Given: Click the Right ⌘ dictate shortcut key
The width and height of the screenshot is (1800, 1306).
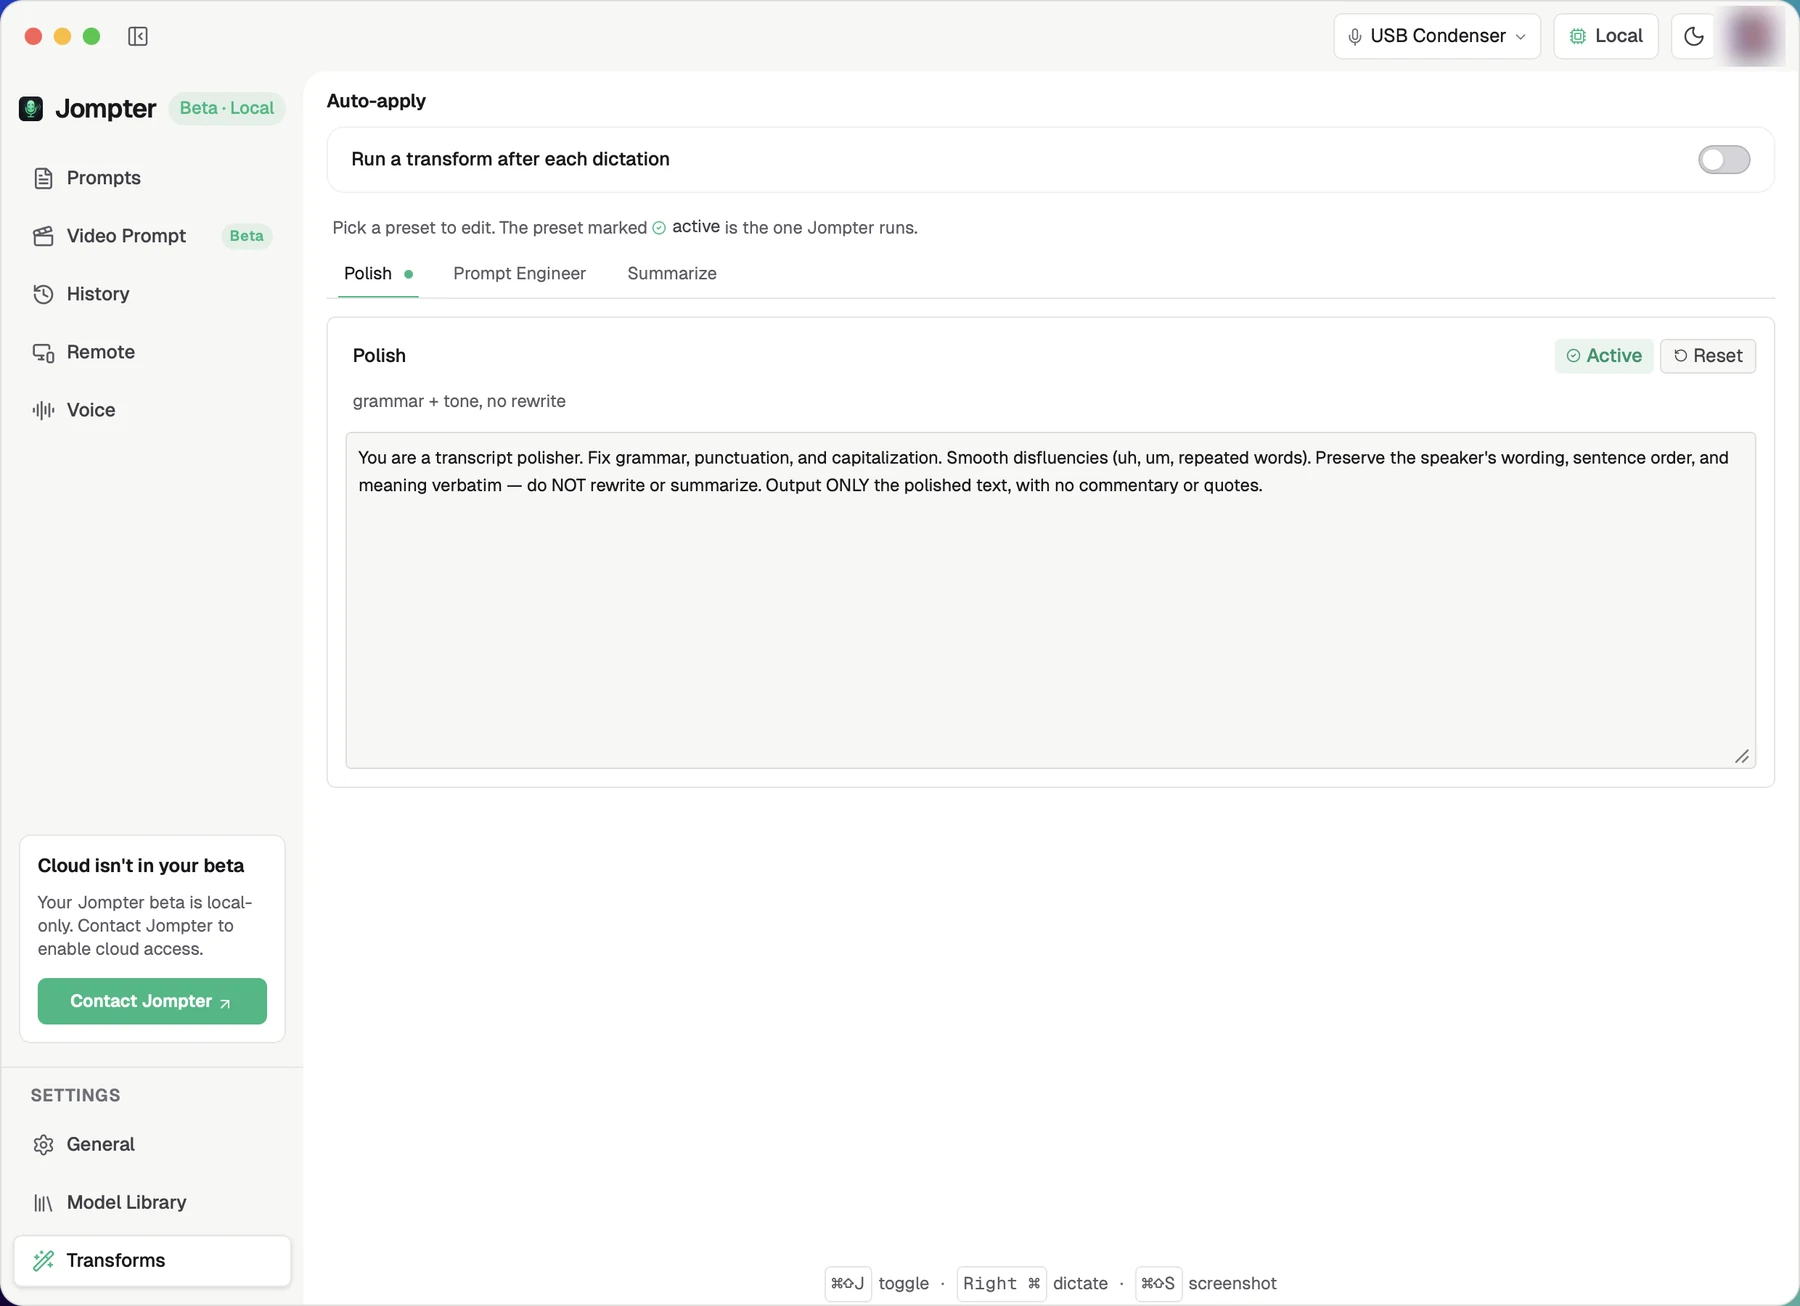Looking at the screenshot, I should point(1001,1283).
